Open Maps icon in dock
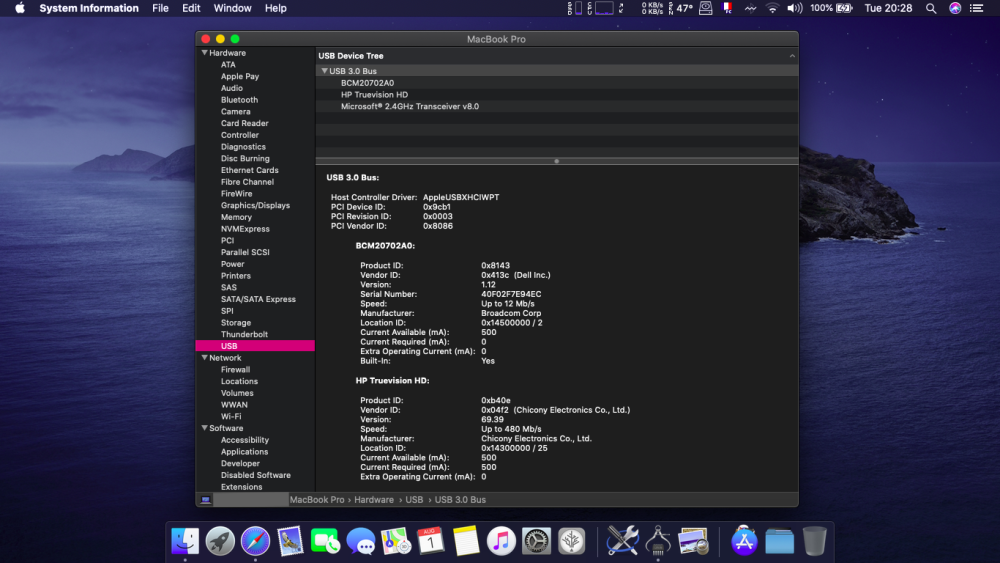1000x563 pixels. click(x=395, y=541)
